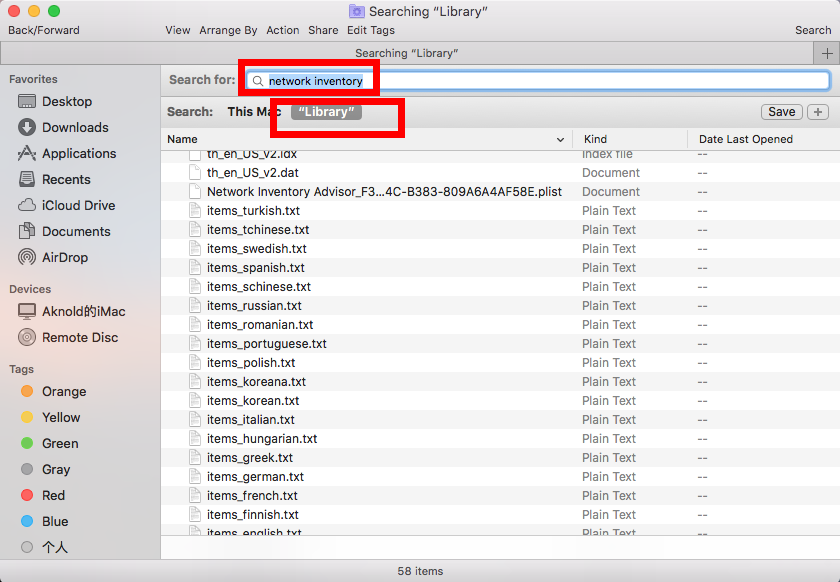This screenshot has width=840, height=582.
Task: Click the network inventory search field
Action: pos(540,81)
